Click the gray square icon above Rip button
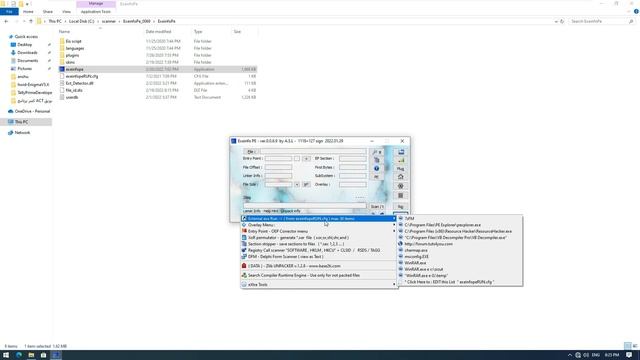Screen dimensions: 640x360 401,196
